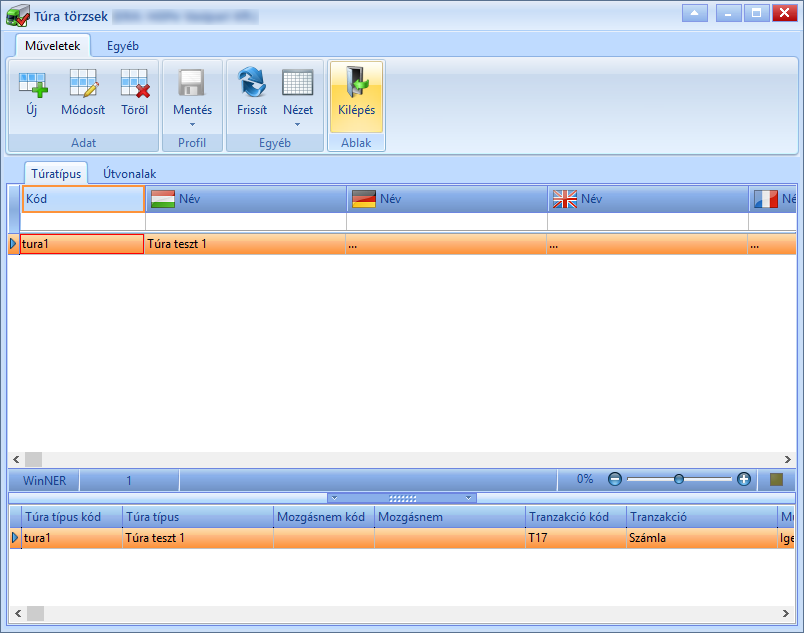The width and height of the screenshot is (804, 633).
Task: Select the Túra teszt 1 cell in lower grid
Action: click(x=198, y=538)
